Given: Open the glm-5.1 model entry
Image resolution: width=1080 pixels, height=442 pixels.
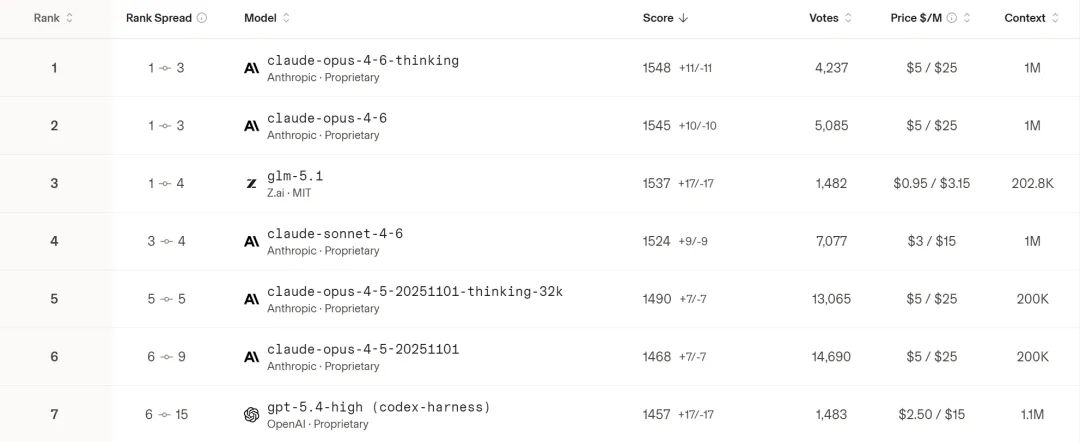Looking at the screenshot, I should [x=295, y=176].
